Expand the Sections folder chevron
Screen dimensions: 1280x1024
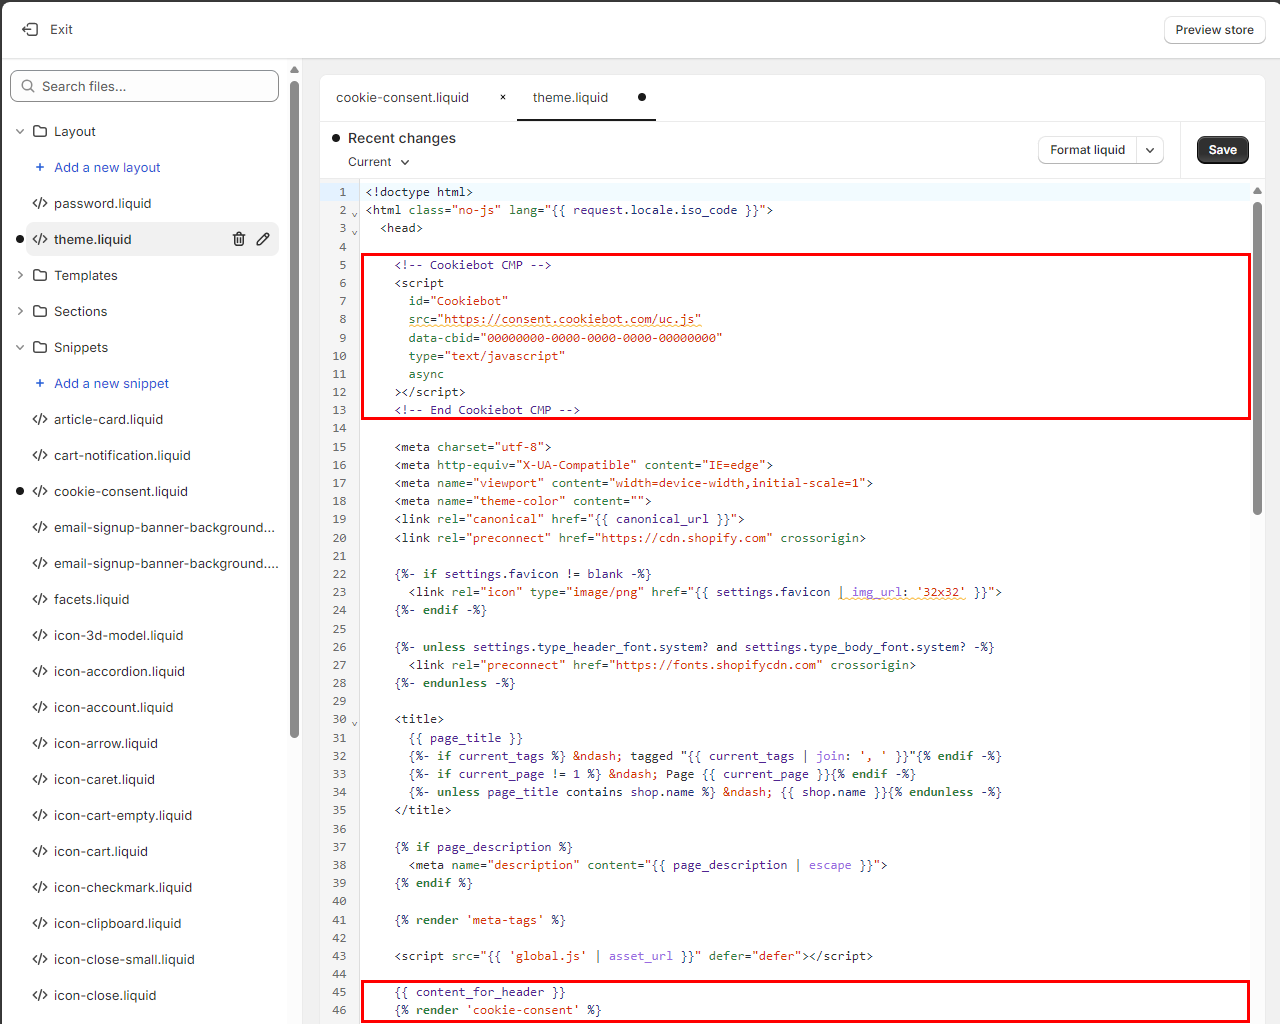[x=20, y=311]
